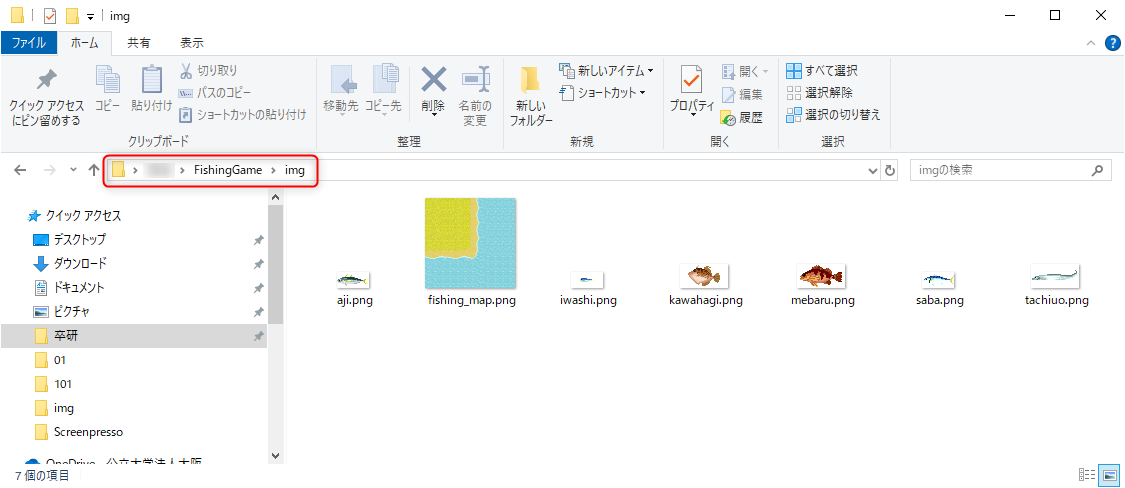This screenshot has height=488, width=1125.
Task: Toggle selection with Invert Selection button
Action: (834, 115)
